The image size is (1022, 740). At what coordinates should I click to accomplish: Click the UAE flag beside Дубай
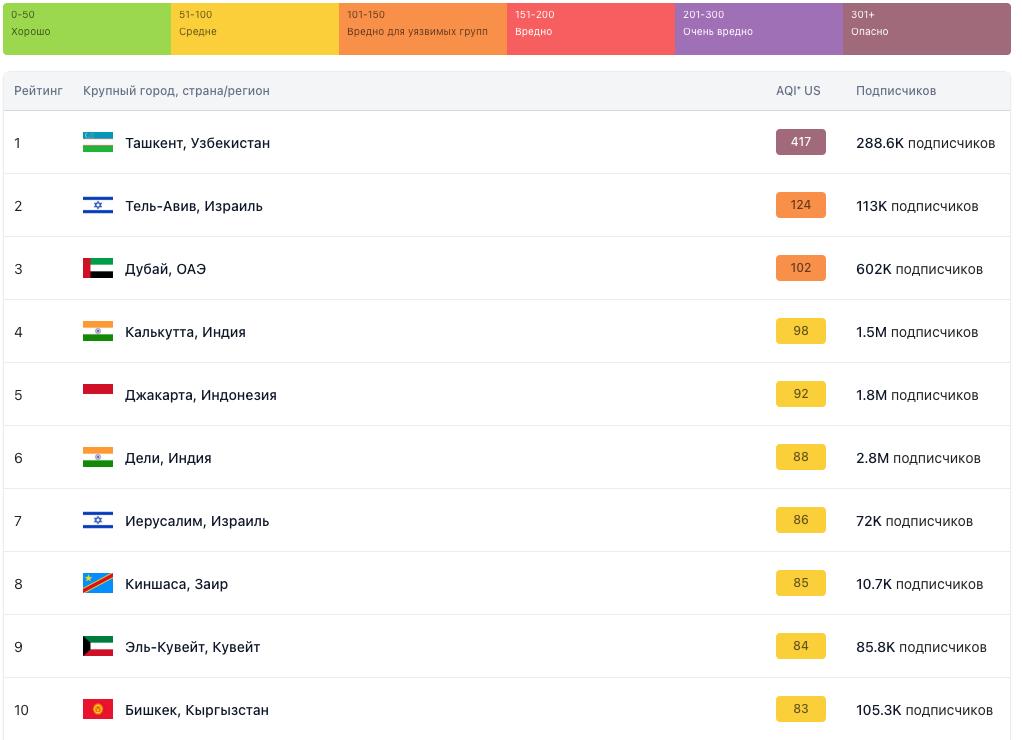point(97,268)
